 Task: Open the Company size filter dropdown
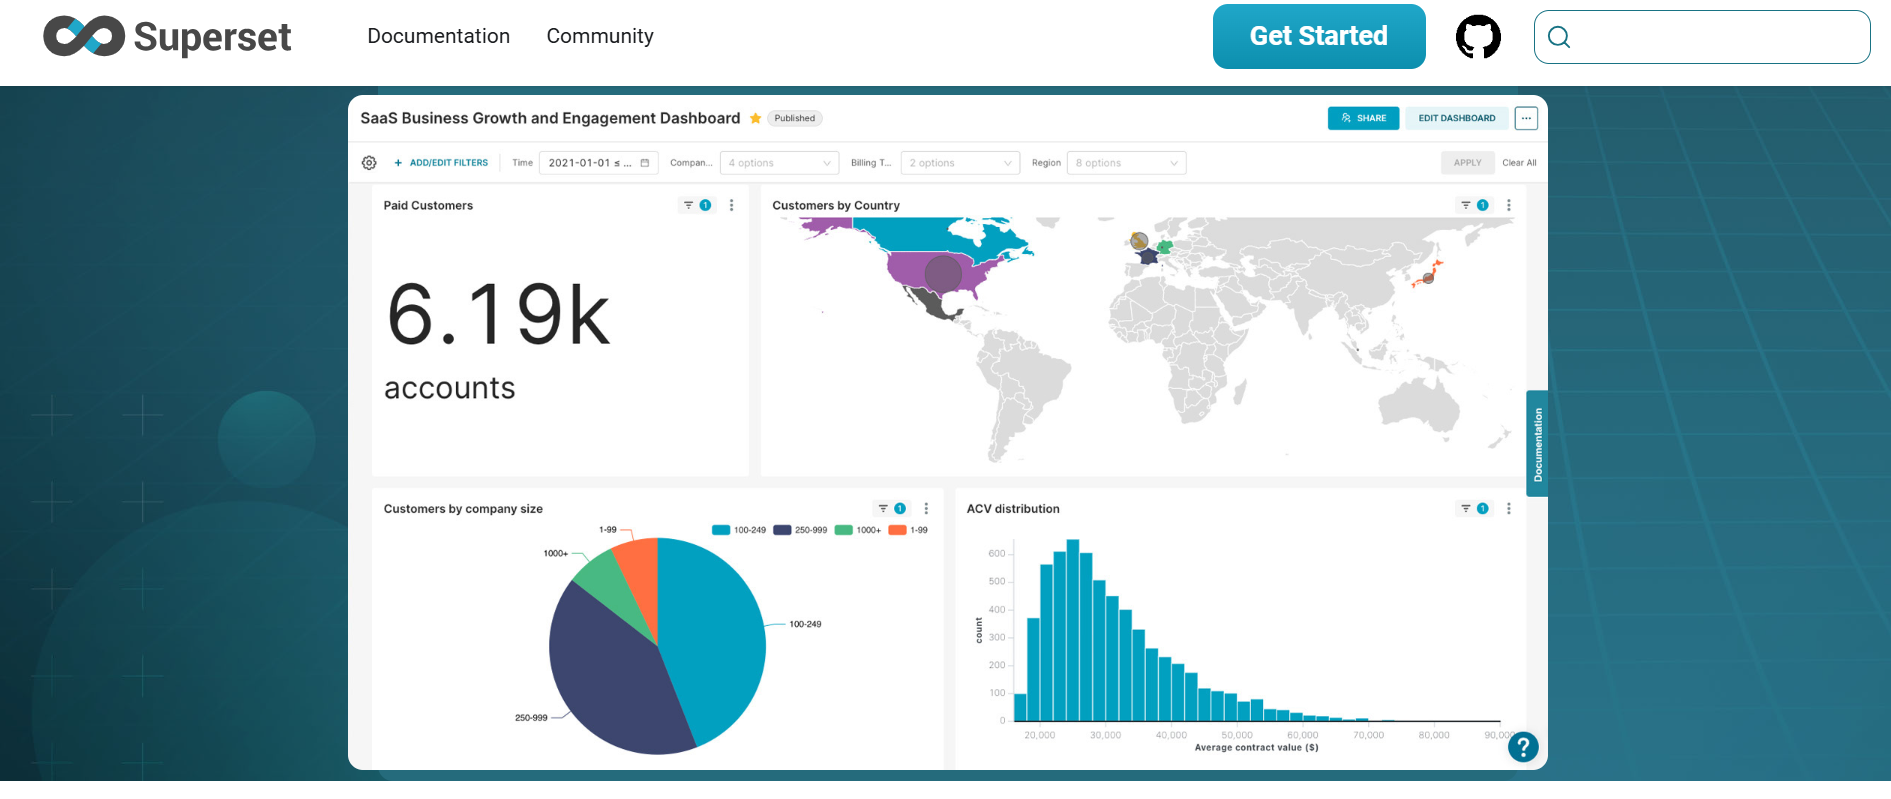coord(779,163)
